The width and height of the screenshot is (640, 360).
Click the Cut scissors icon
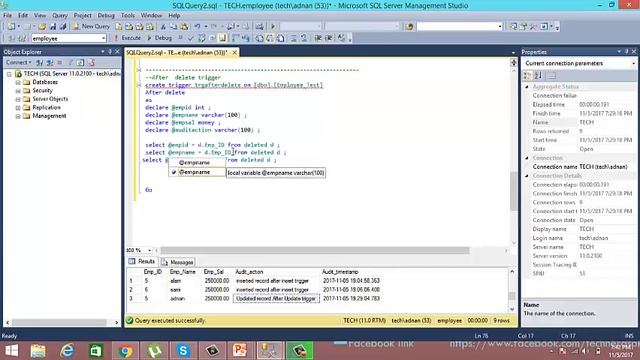[x=163, y=27]
